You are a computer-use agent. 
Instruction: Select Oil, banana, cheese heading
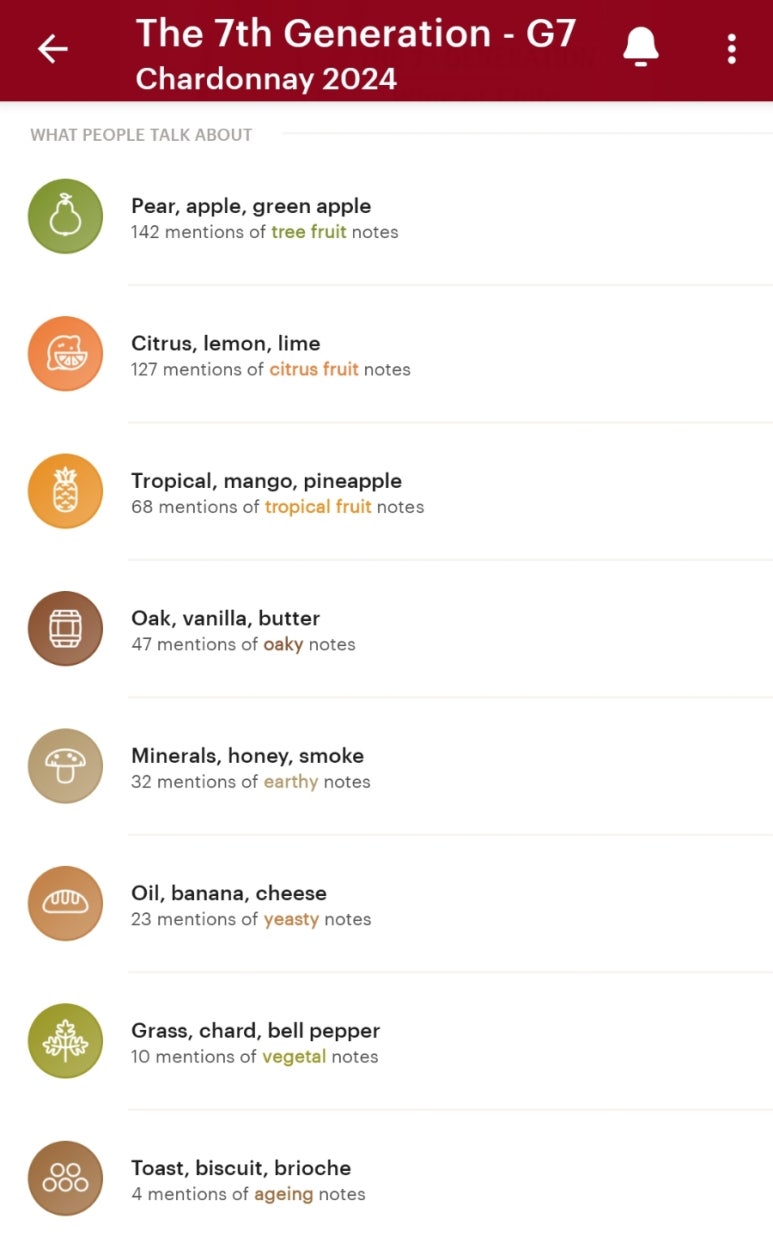[229, 893]
